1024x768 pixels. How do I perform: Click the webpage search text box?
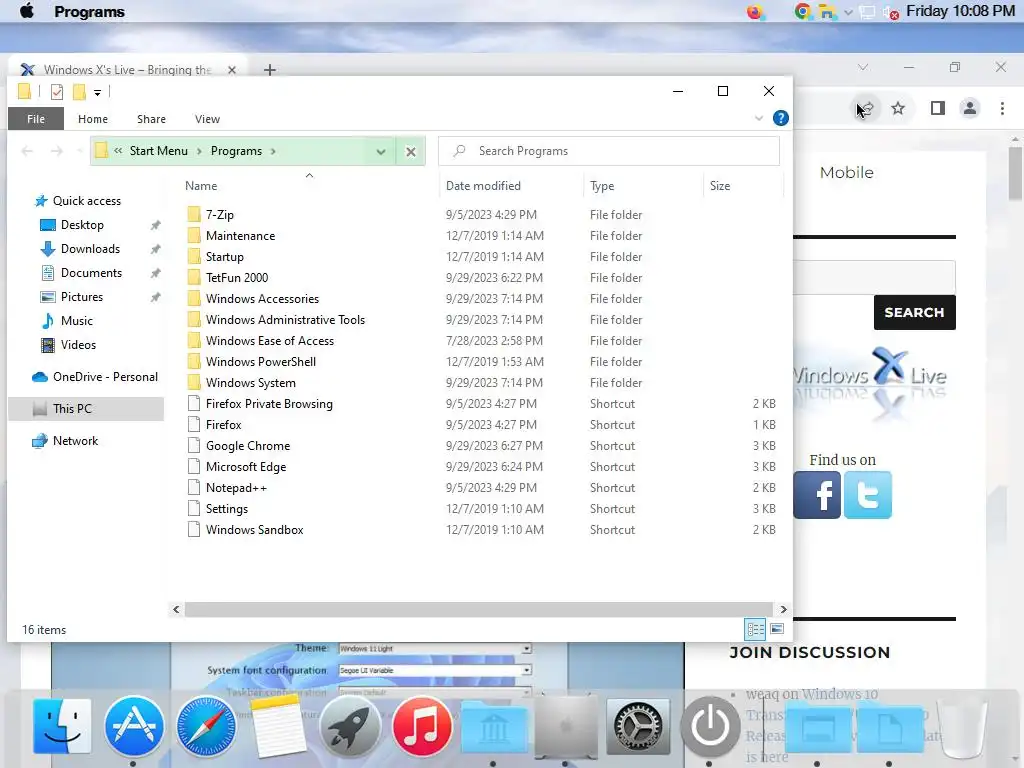[874, 278]
